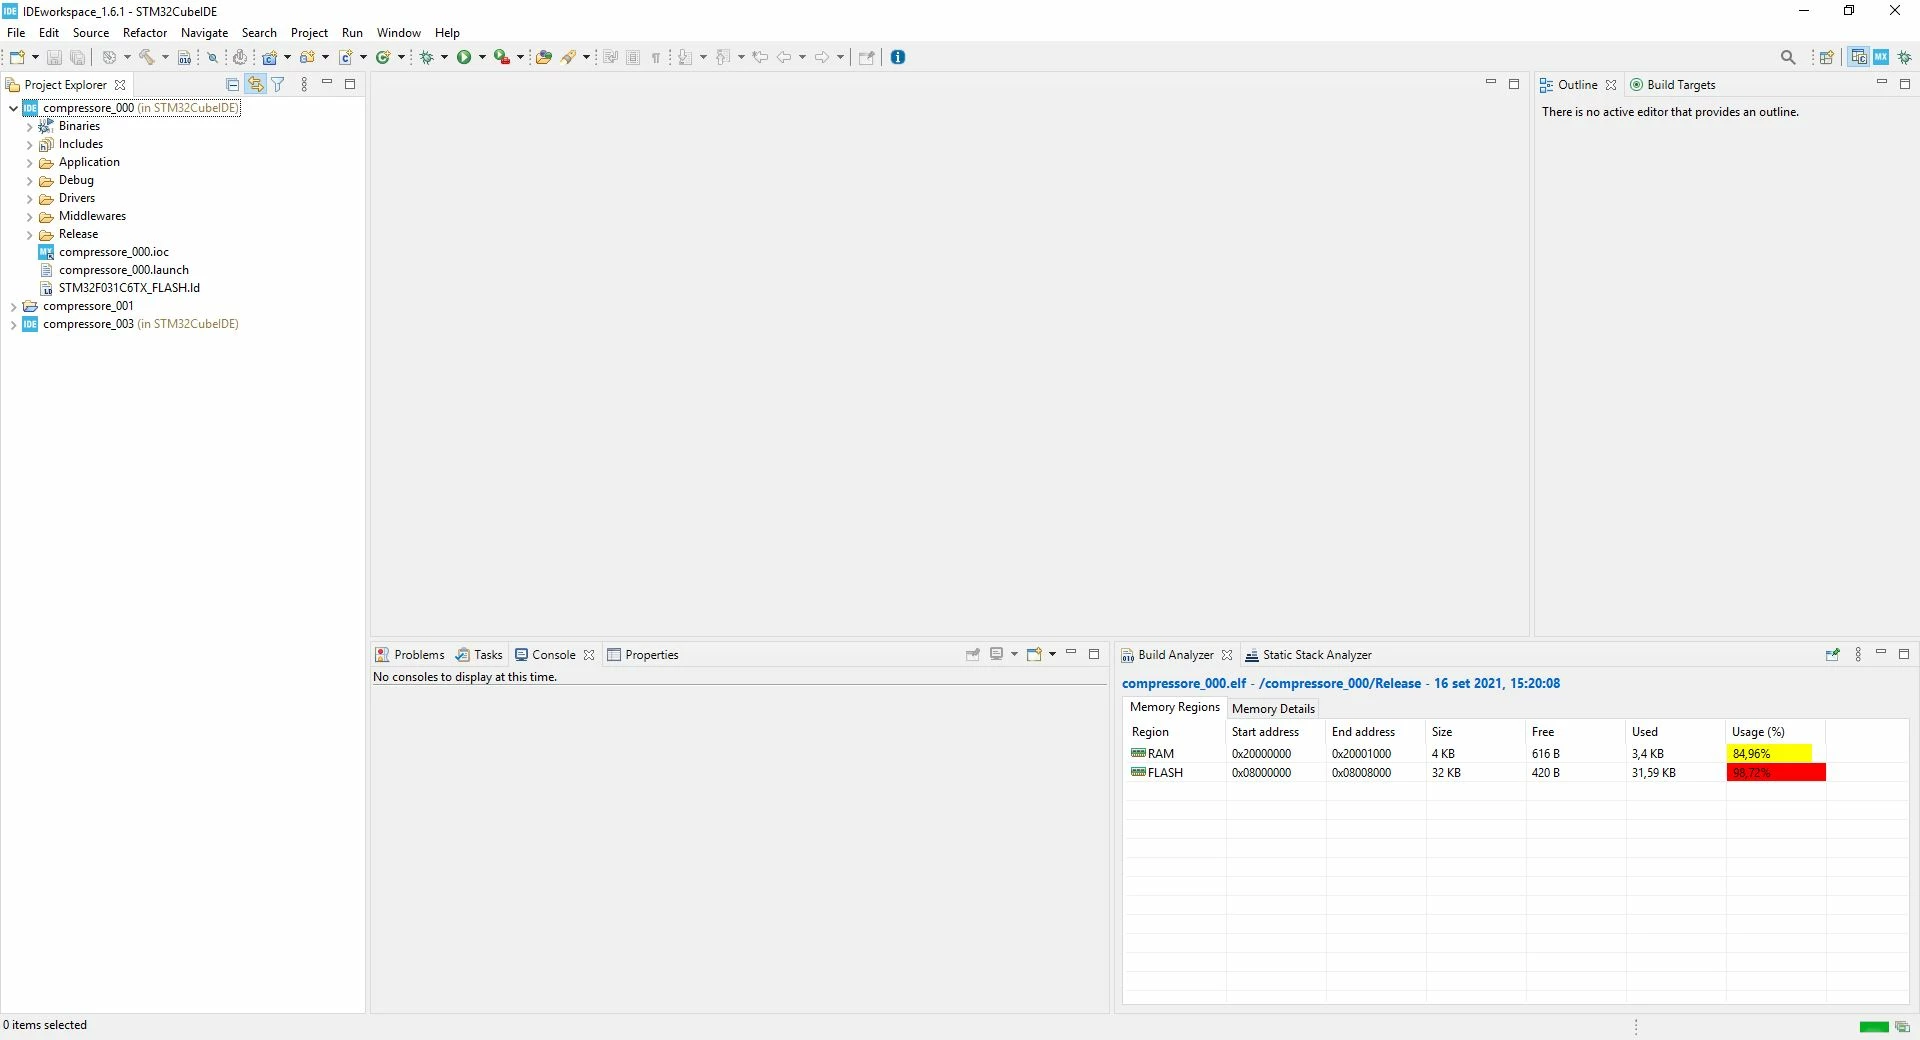Select the Release folder
This screenshot has height=1040, width=1920.
coord(78,234)
